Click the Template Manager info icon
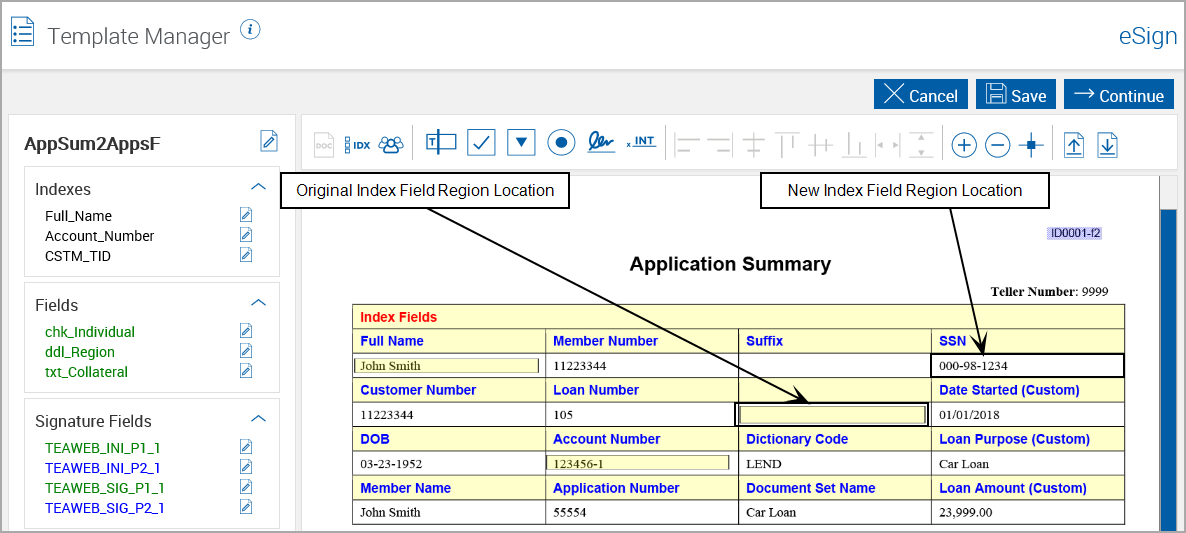 click(251, 30)
